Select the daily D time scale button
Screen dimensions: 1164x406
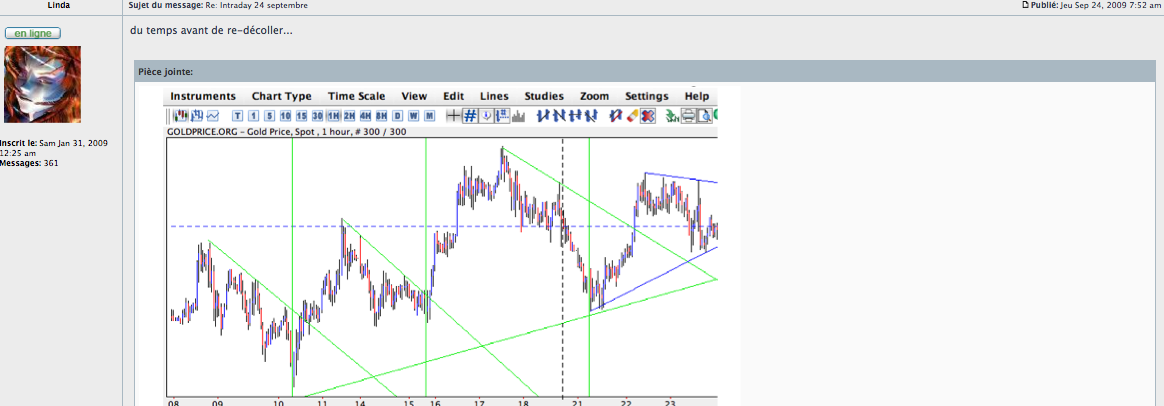pyautogui.click(x=397, y=116)
